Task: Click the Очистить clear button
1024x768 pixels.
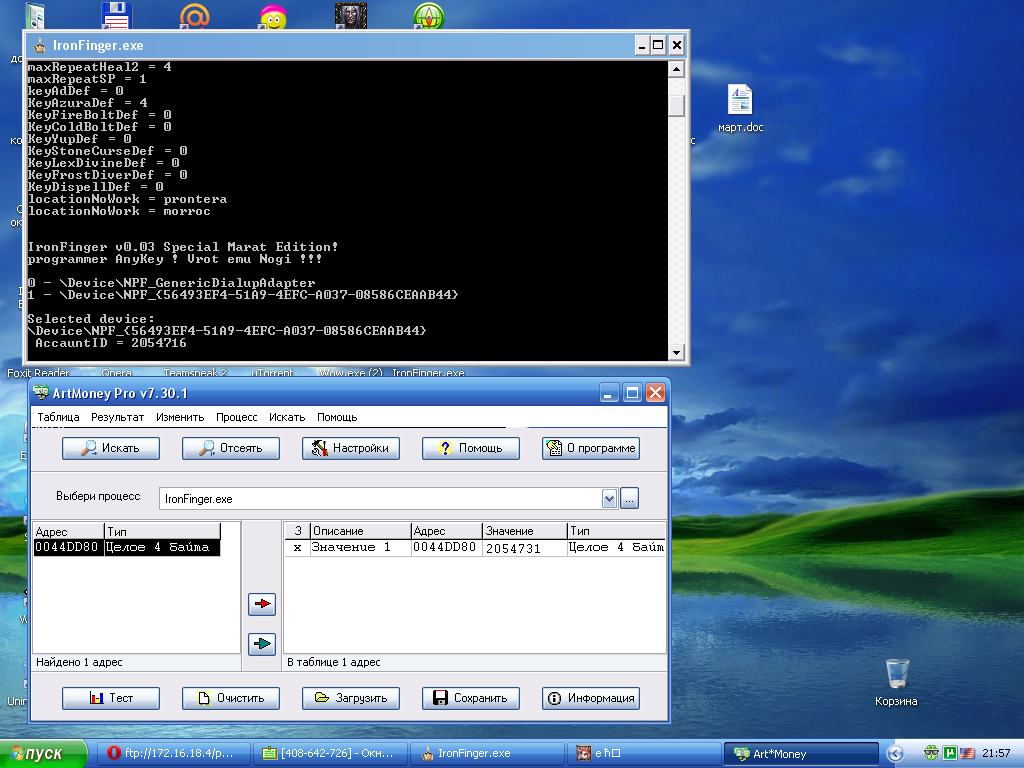Action: point(231,698)
